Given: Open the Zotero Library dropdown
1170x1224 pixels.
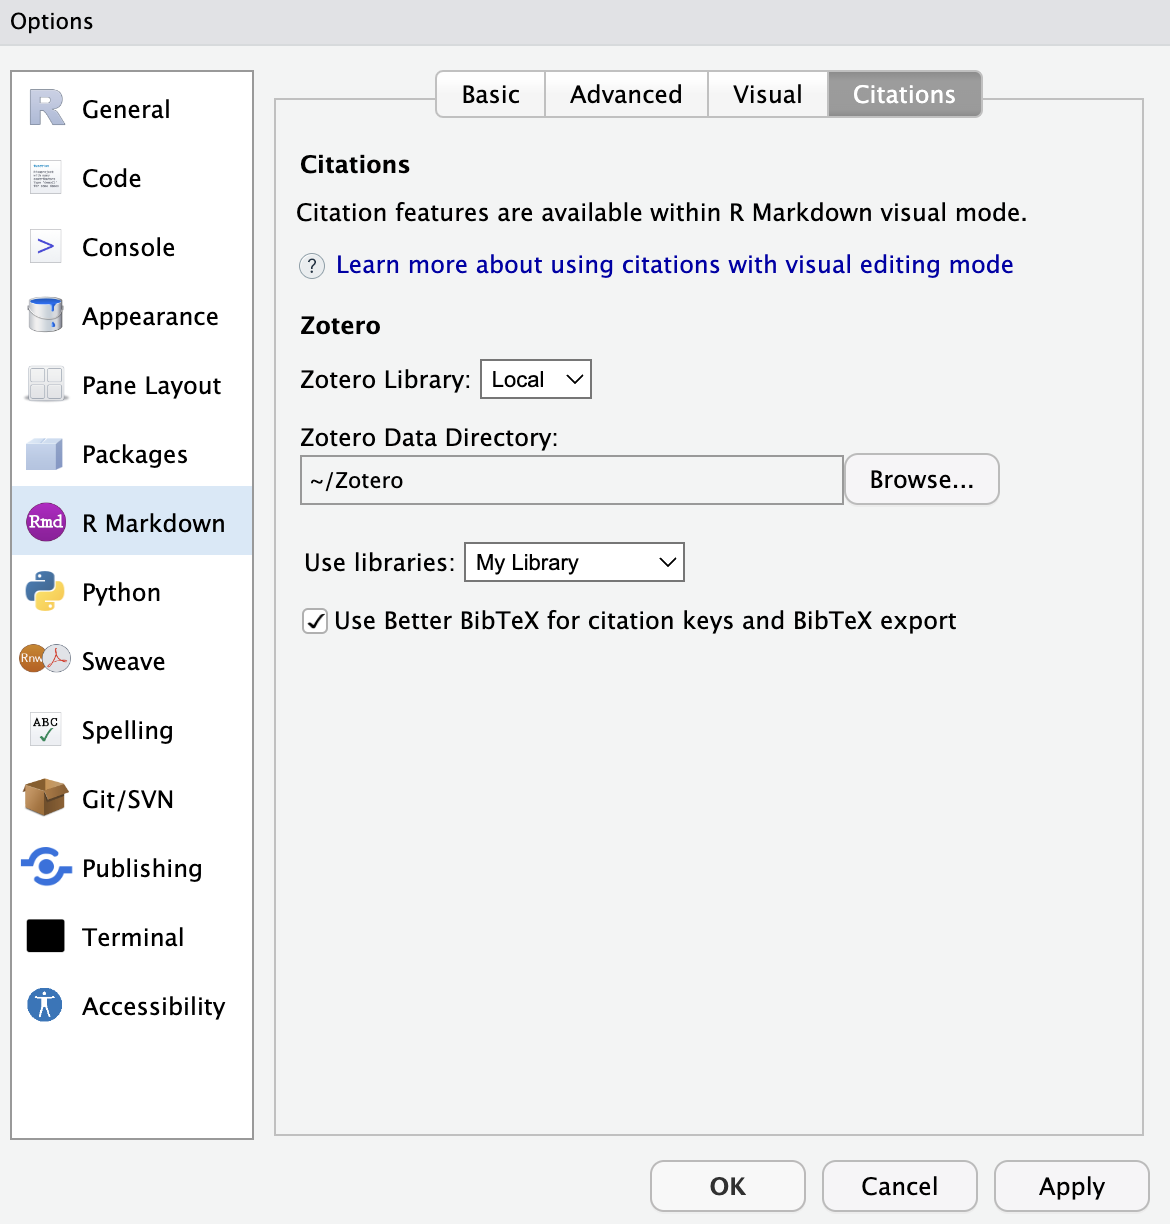Looking at the screenshot, I should point(535,379).
